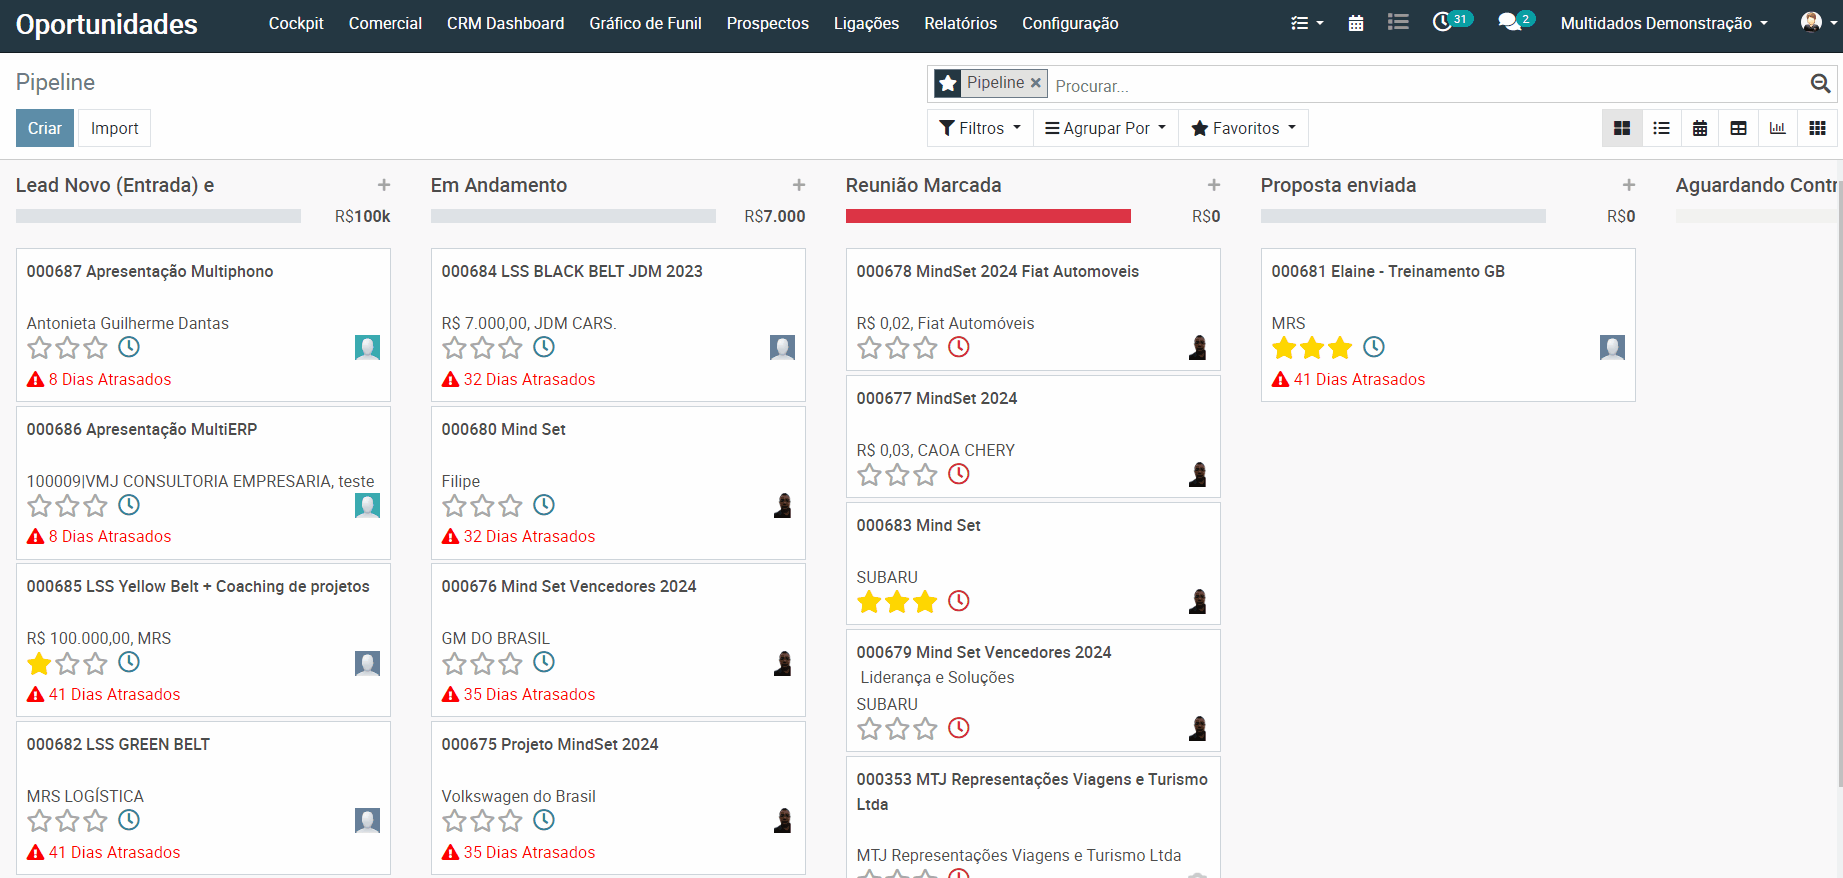Set first star on 000684 LSS BLACK BELT
This screenshot has height=878, width=1843.
point(455,348)
